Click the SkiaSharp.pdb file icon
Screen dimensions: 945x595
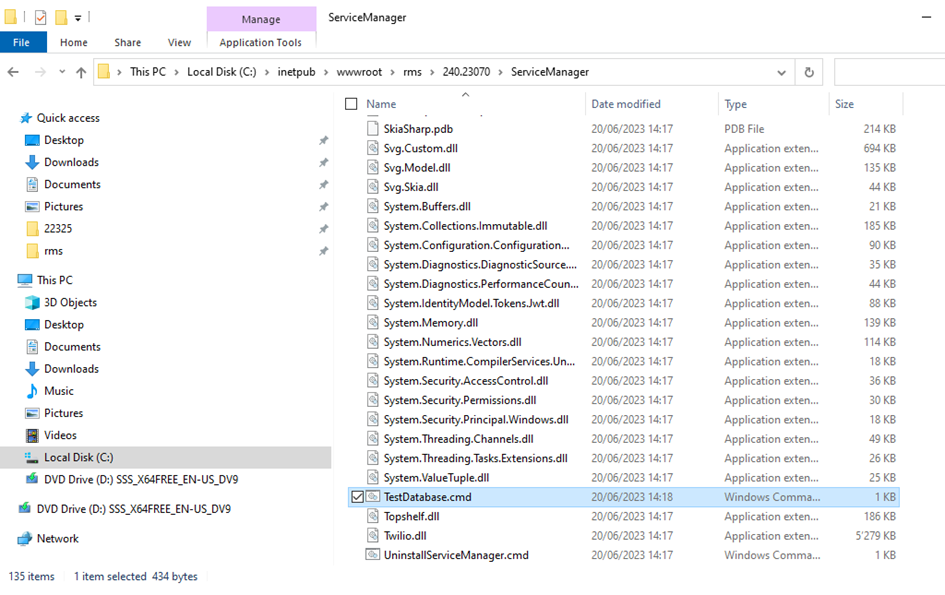(372, 128)
